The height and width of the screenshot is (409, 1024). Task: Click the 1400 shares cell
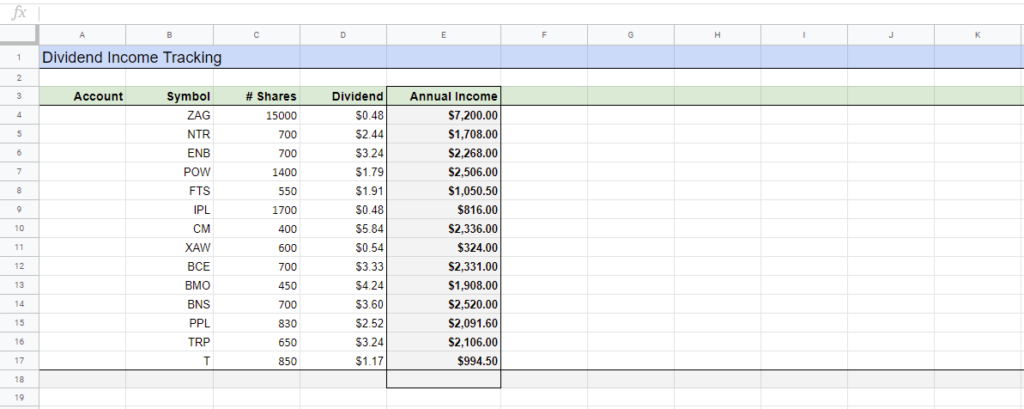[257, 172]
